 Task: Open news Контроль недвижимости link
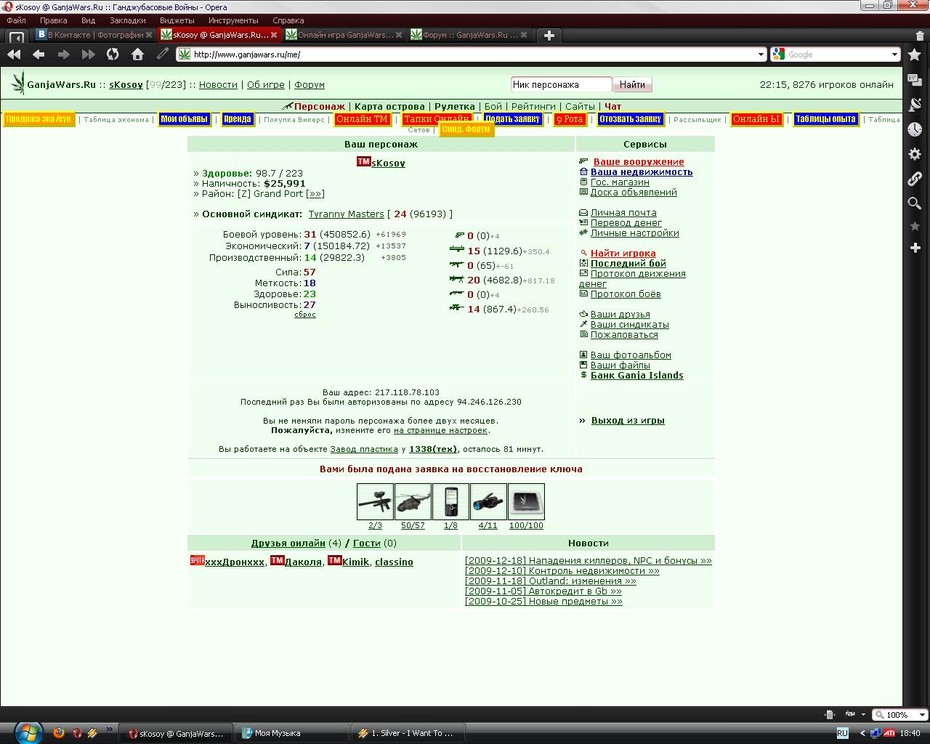click(562, 571)
